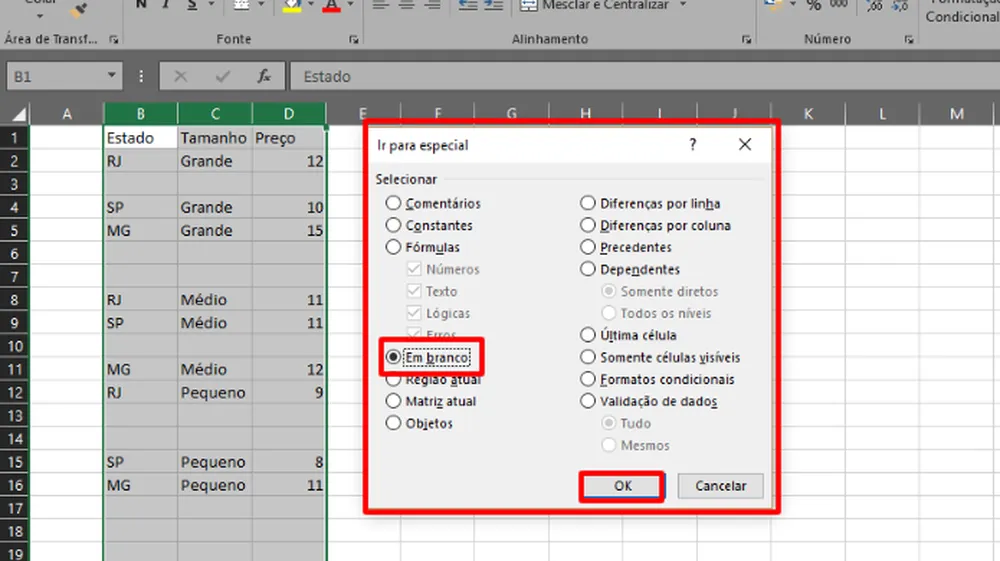Toggle the Texto checkbox

pos(414,291)
